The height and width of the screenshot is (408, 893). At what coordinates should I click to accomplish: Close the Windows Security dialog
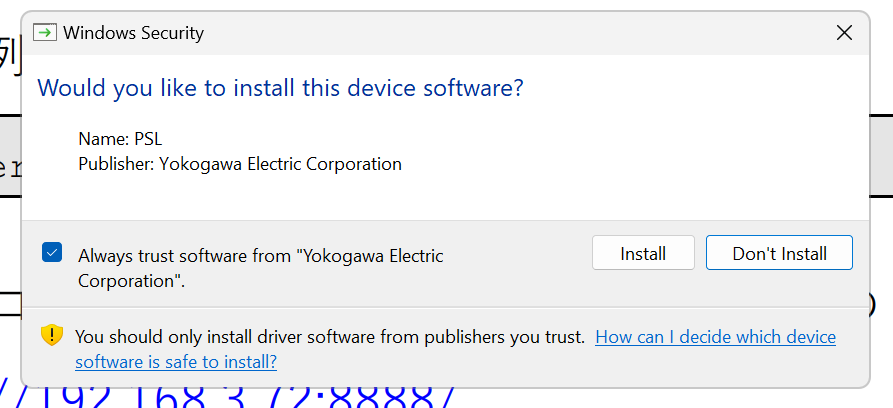[844, 33]
